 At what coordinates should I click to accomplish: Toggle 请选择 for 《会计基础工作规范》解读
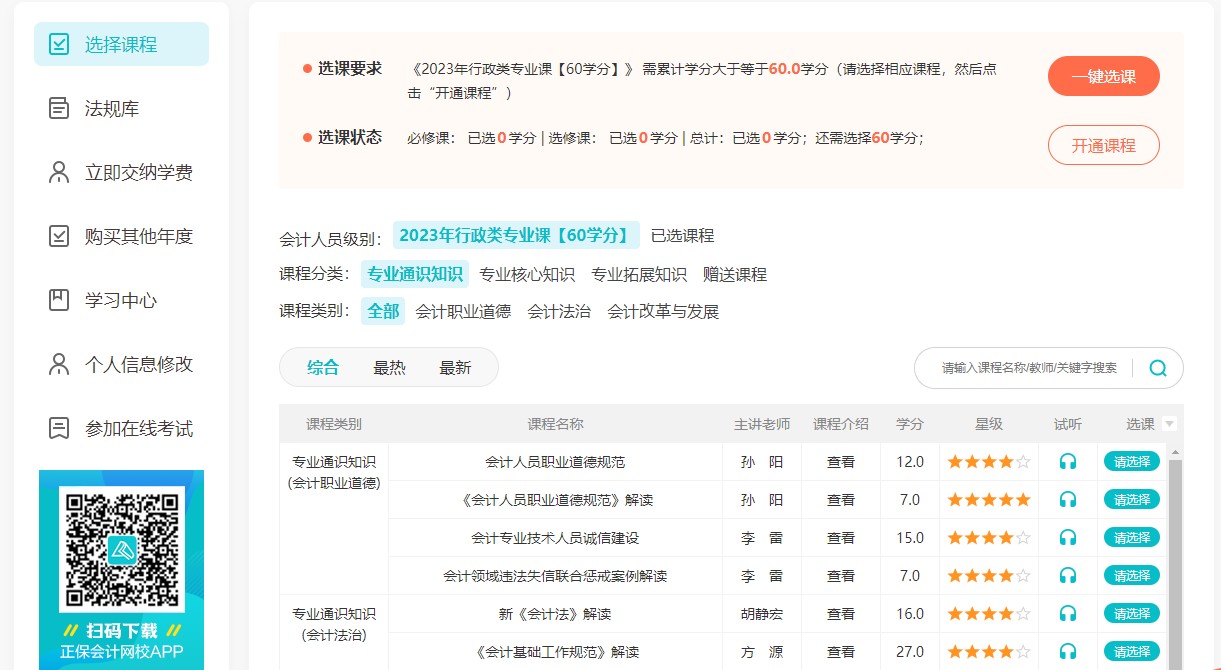click(1131, 651)
